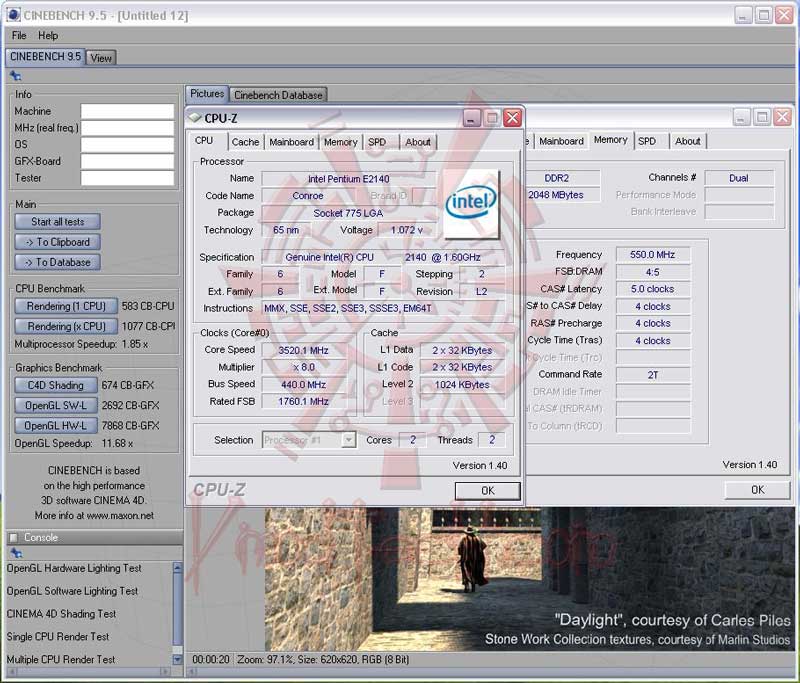
Task: Click the Name field Intel Pentium E2140
Action: [348, 179]
